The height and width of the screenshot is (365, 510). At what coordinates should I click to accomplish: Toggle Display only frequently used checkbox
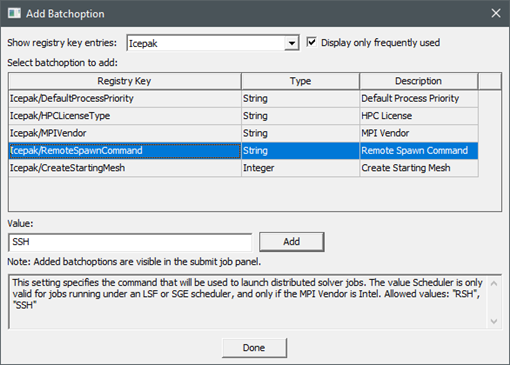coord(311,42)
